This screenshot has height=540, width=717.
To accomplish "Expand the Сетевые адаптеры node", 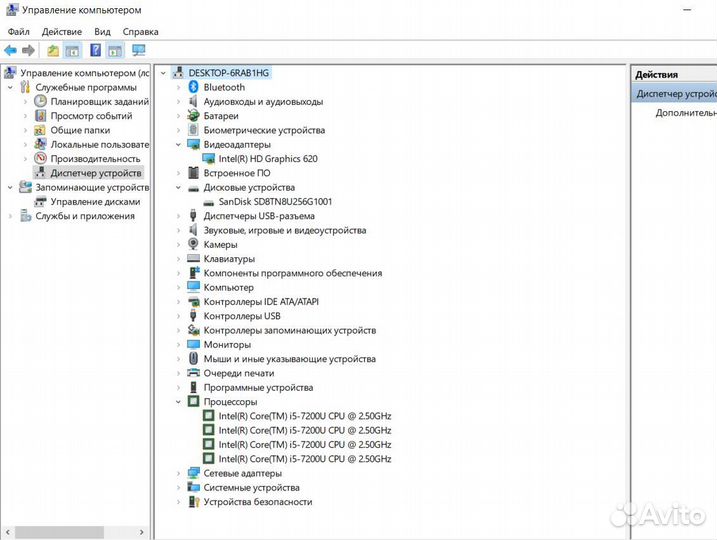I will tap(178, 473).
